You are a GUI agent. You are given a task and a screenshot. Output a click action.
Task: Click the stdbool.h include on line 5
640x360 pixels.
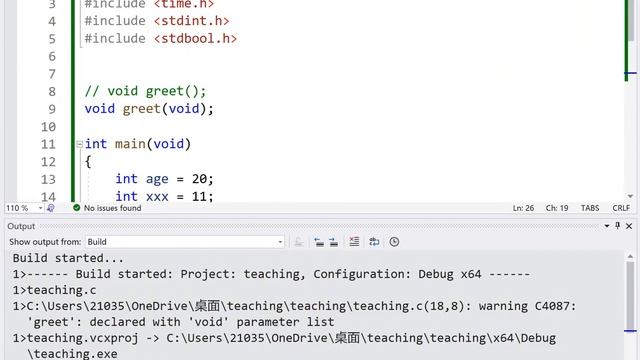click(195, 39)
